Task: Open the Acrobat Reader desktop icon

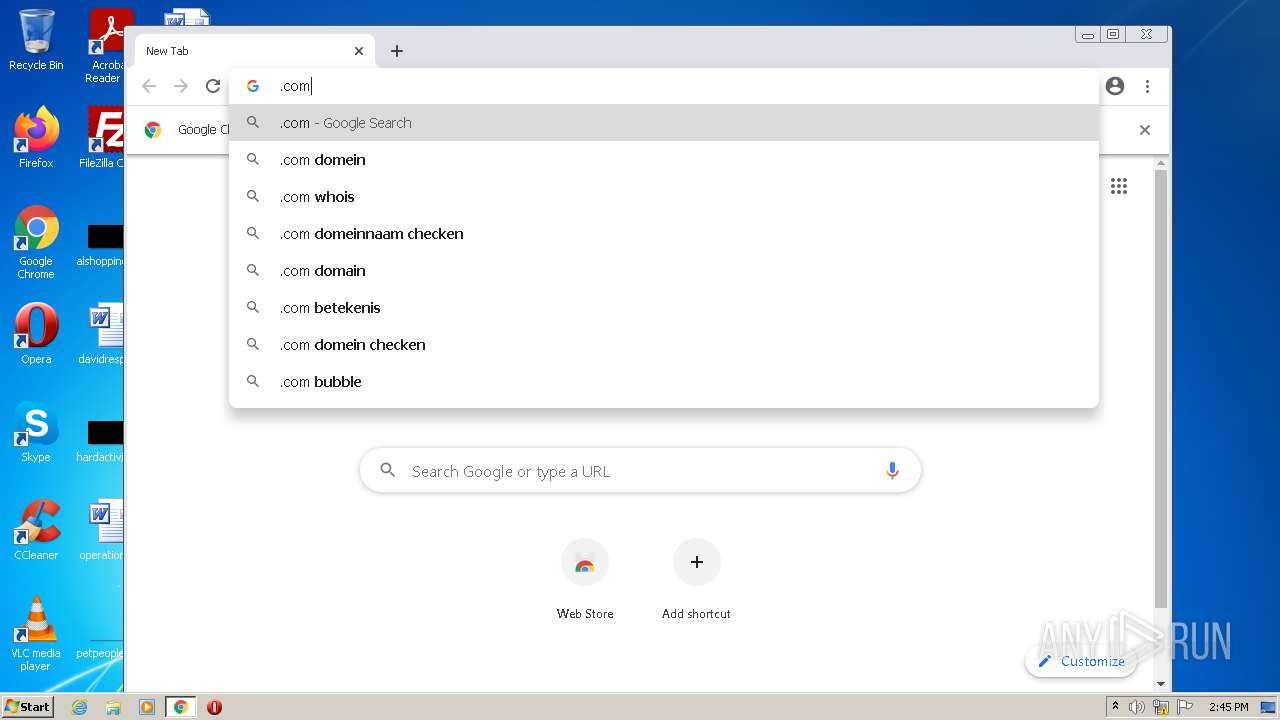Action: pos(107,46)
